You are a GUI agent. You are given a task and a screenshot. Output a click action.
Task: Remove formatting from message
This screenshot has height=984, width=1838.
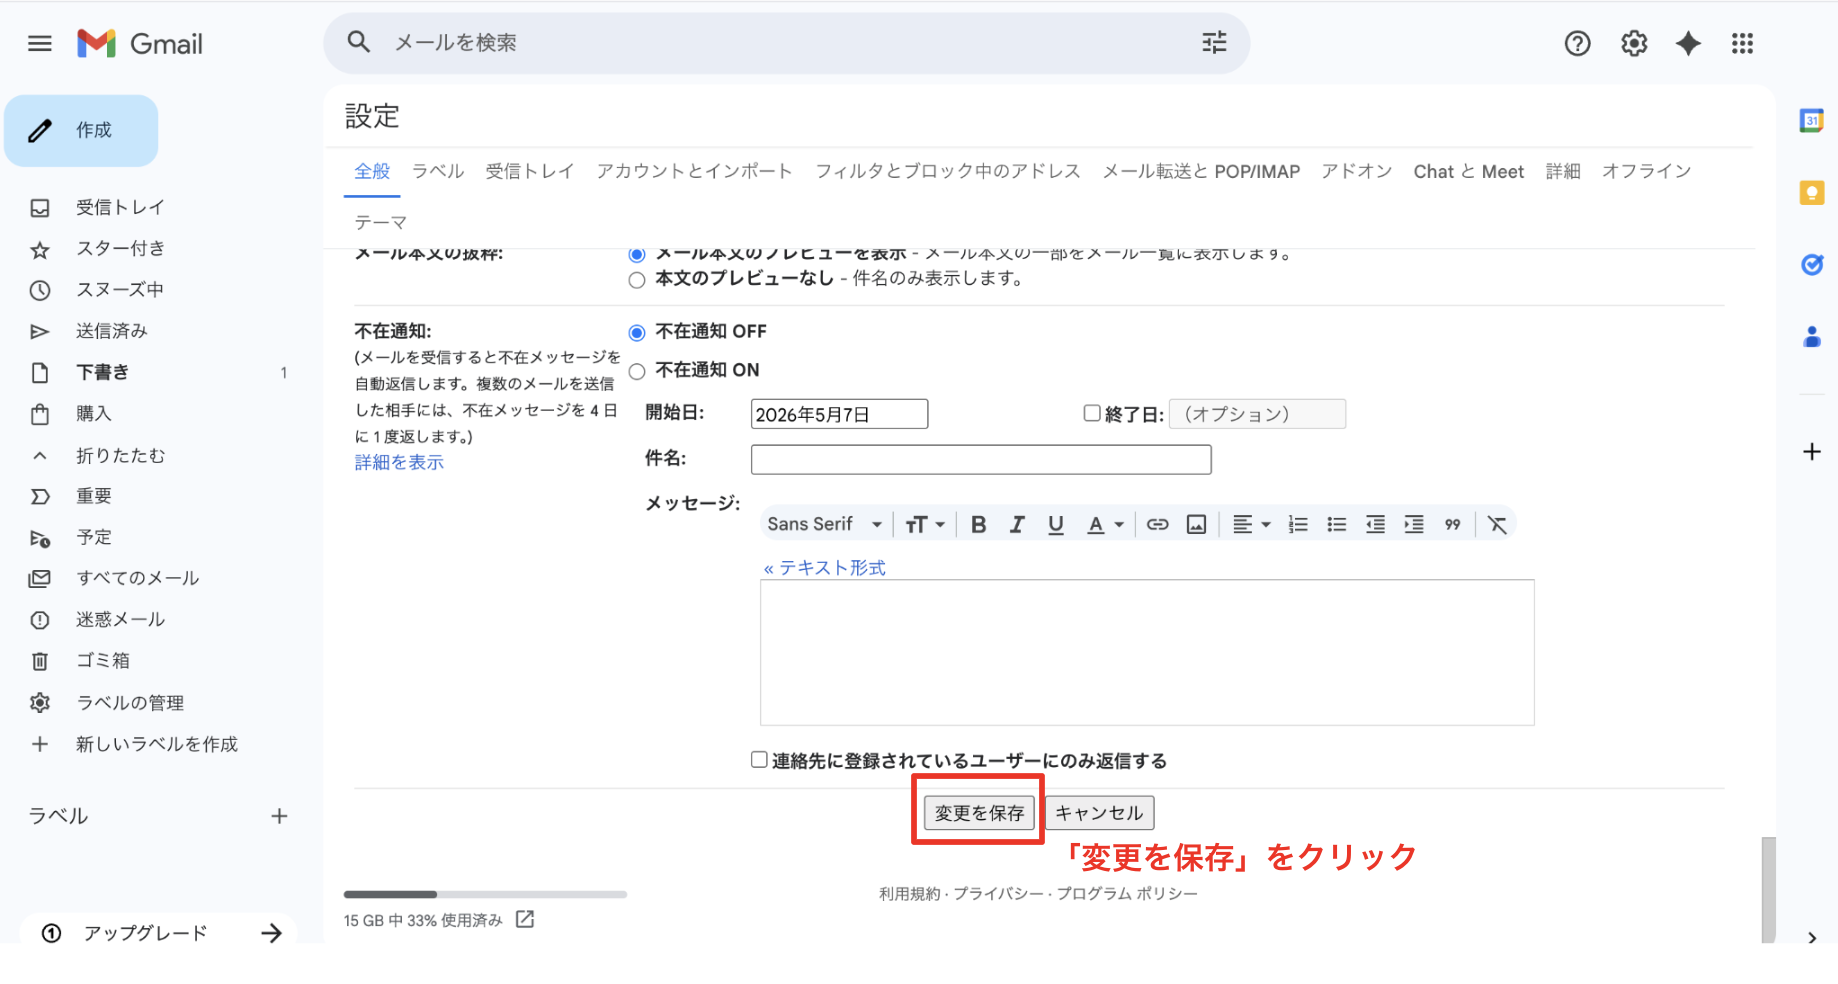1497,524
